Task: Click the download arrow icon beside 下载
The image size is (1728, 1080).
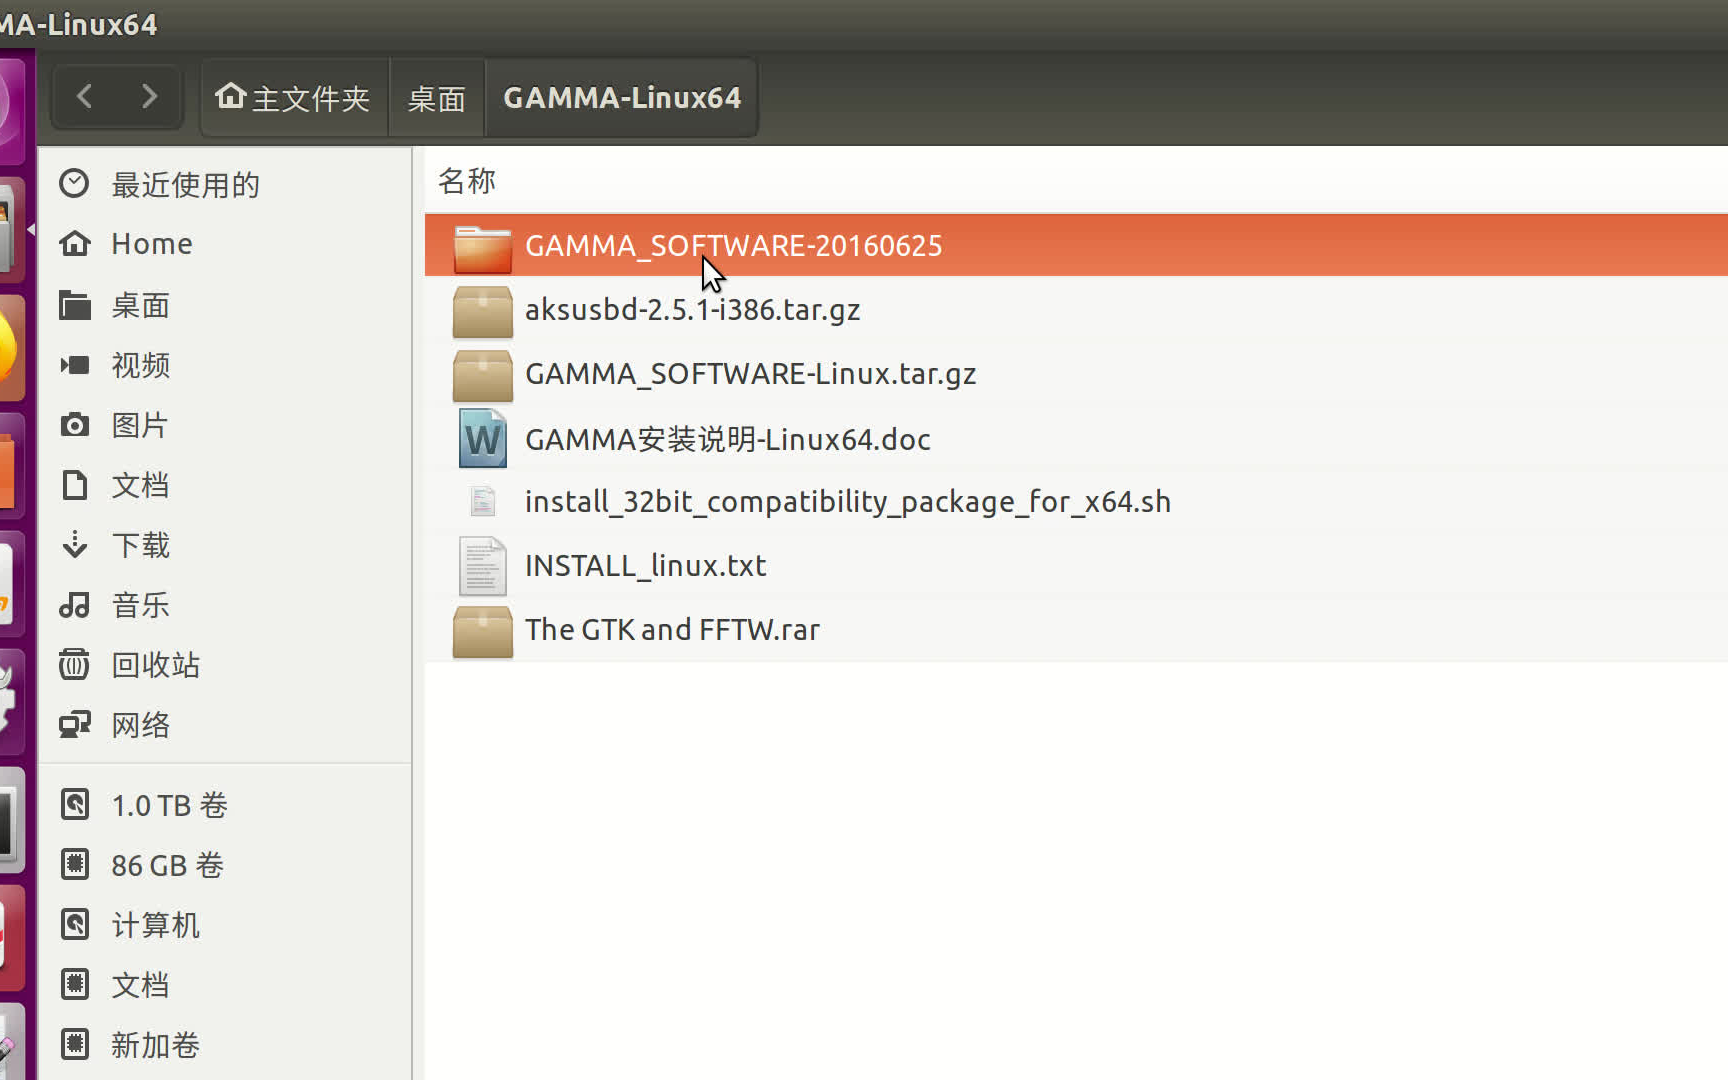Action: click(75, 545)
